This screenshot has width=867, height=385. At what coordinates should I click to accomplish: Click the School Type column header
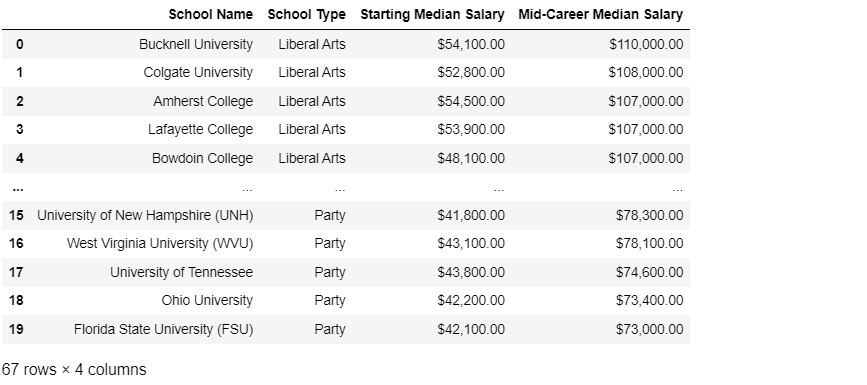306,14
